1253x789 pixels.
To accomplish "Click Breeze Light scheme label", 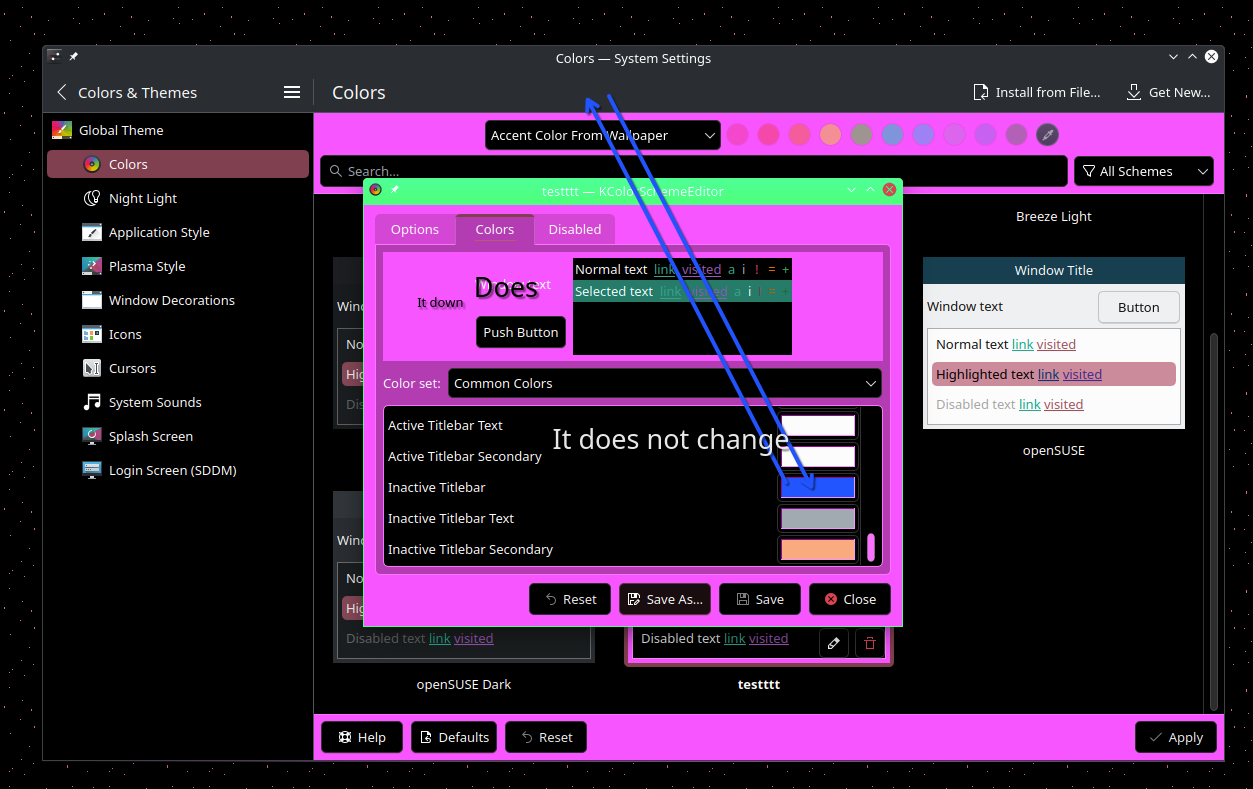I will (1054, 216).
